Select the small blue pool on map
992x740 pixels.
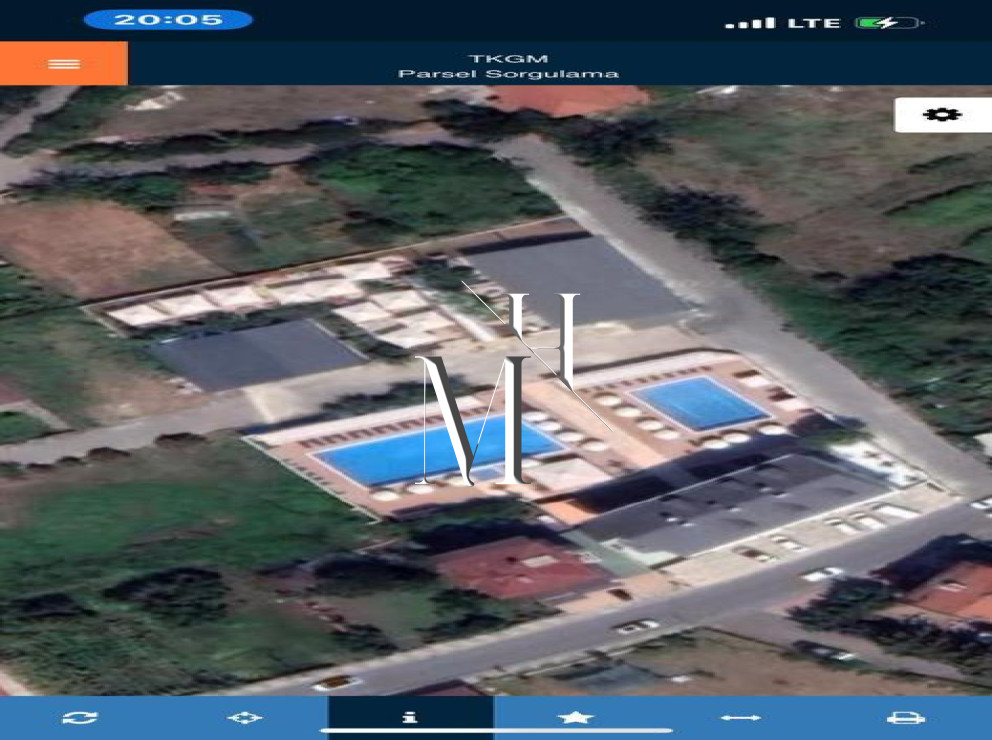coord(699,403)
